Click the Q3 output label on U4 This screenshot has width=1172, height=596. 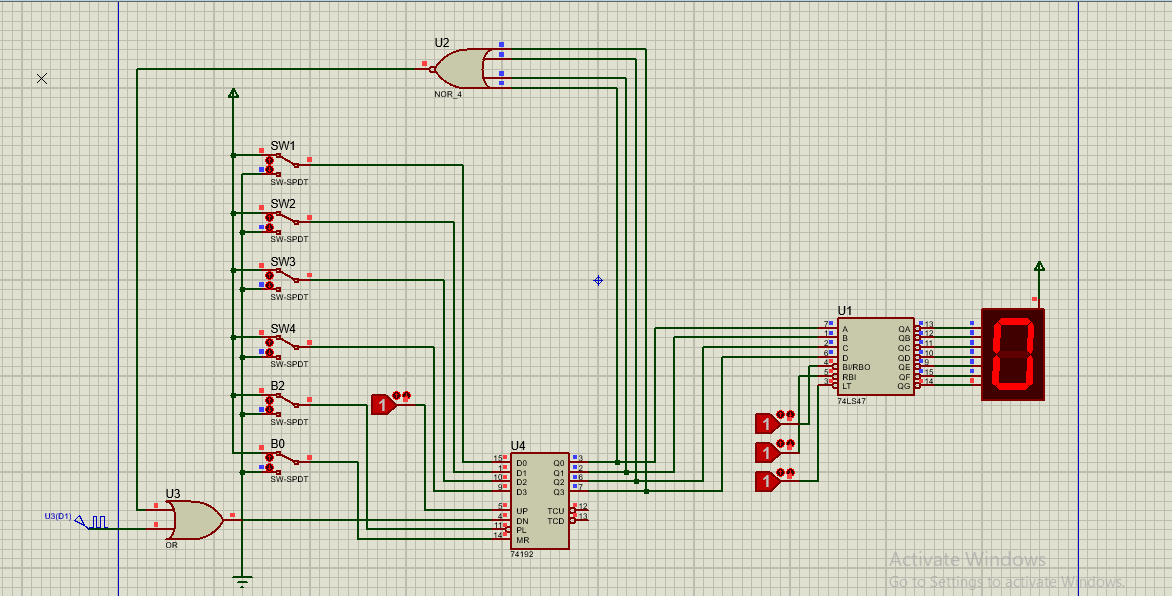pyautogui.click(x=558, y=492)
